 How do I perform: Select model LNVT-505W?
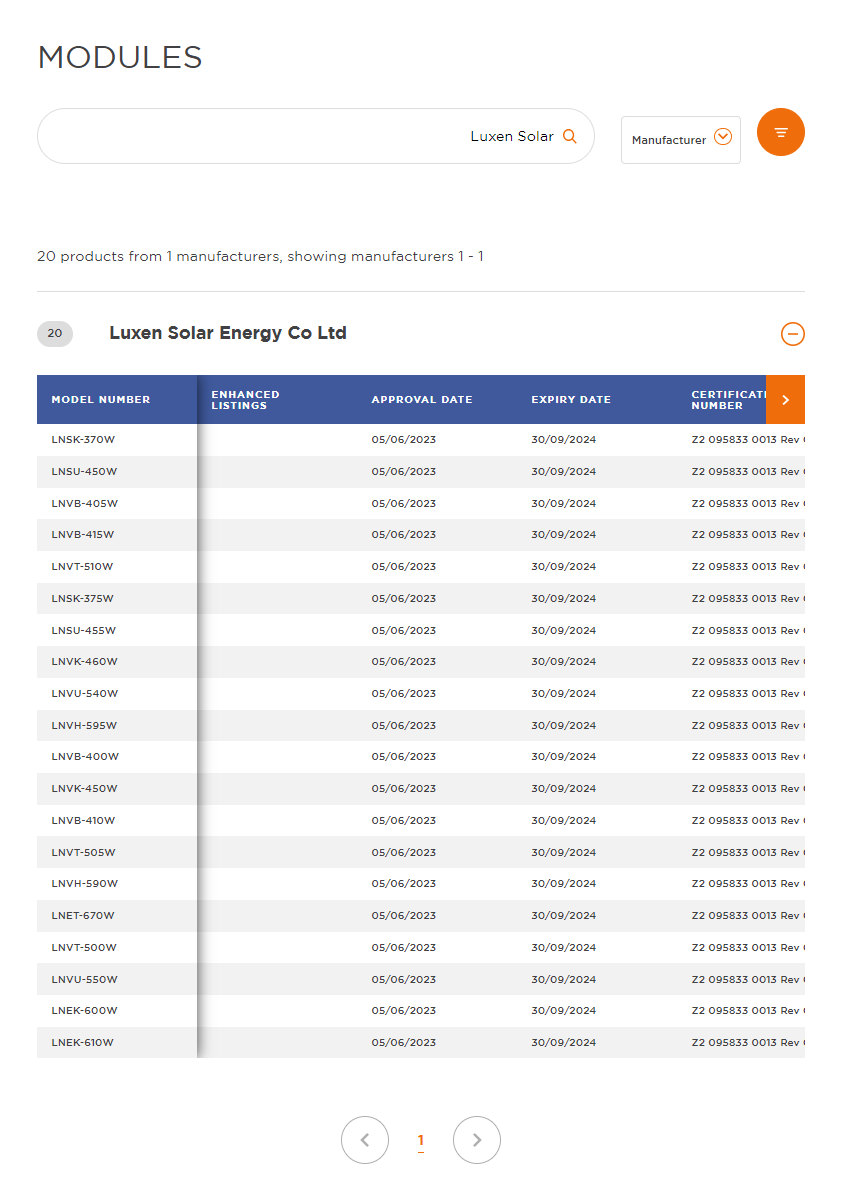point(83,852)
